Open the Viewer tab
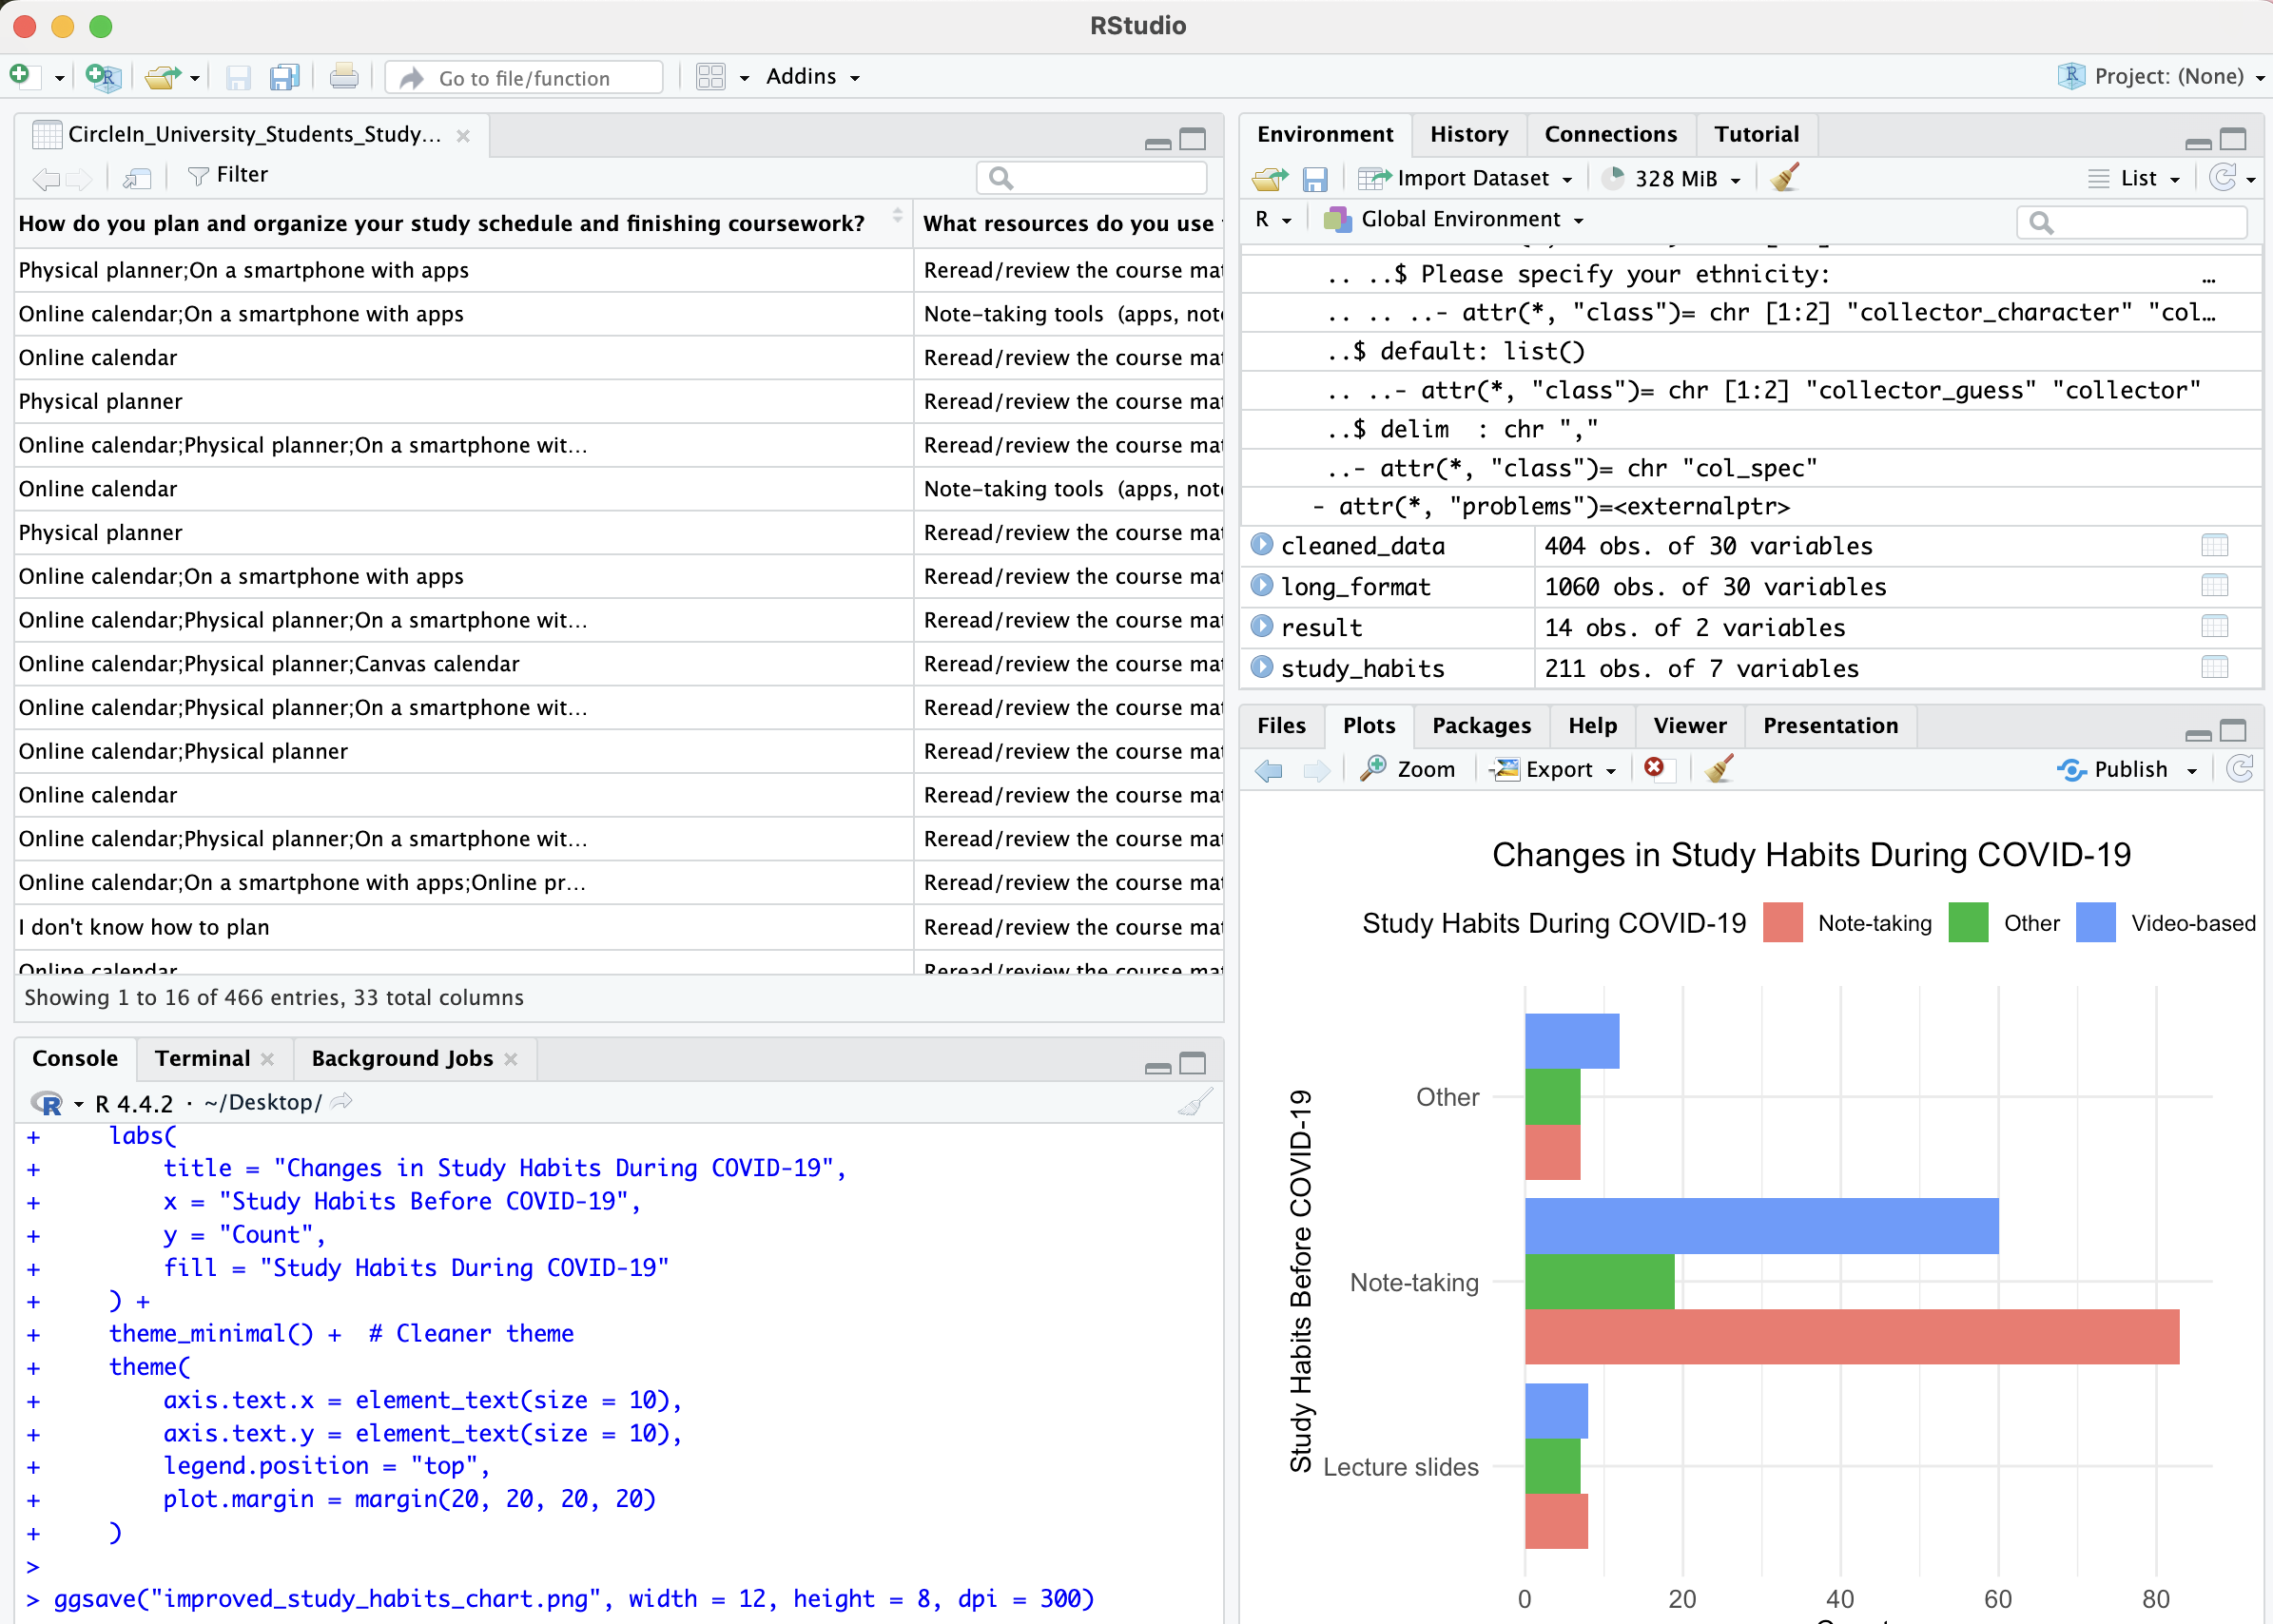Viewport: 2273px width, 1624px height. click(1689, 726)
